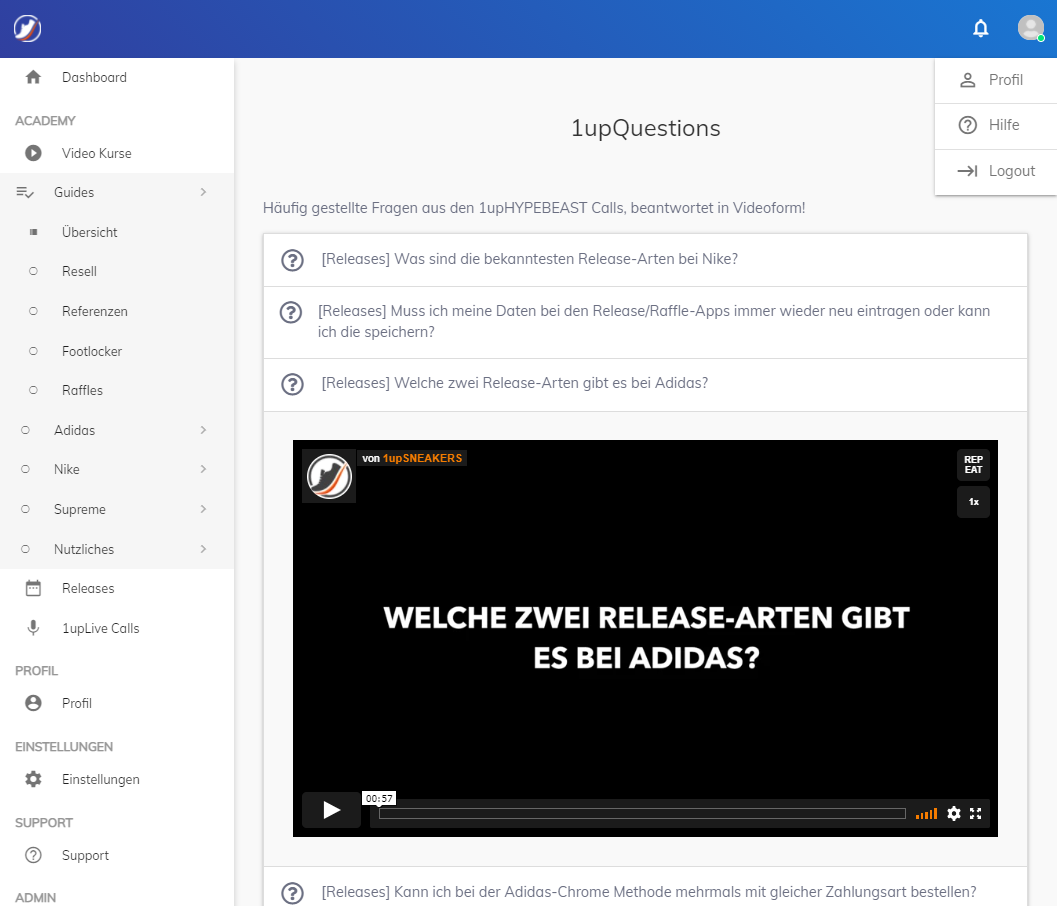Screen dimensions: 1057x906
Task: Open the Nutzliches guides label
Action: click(84, 549)
